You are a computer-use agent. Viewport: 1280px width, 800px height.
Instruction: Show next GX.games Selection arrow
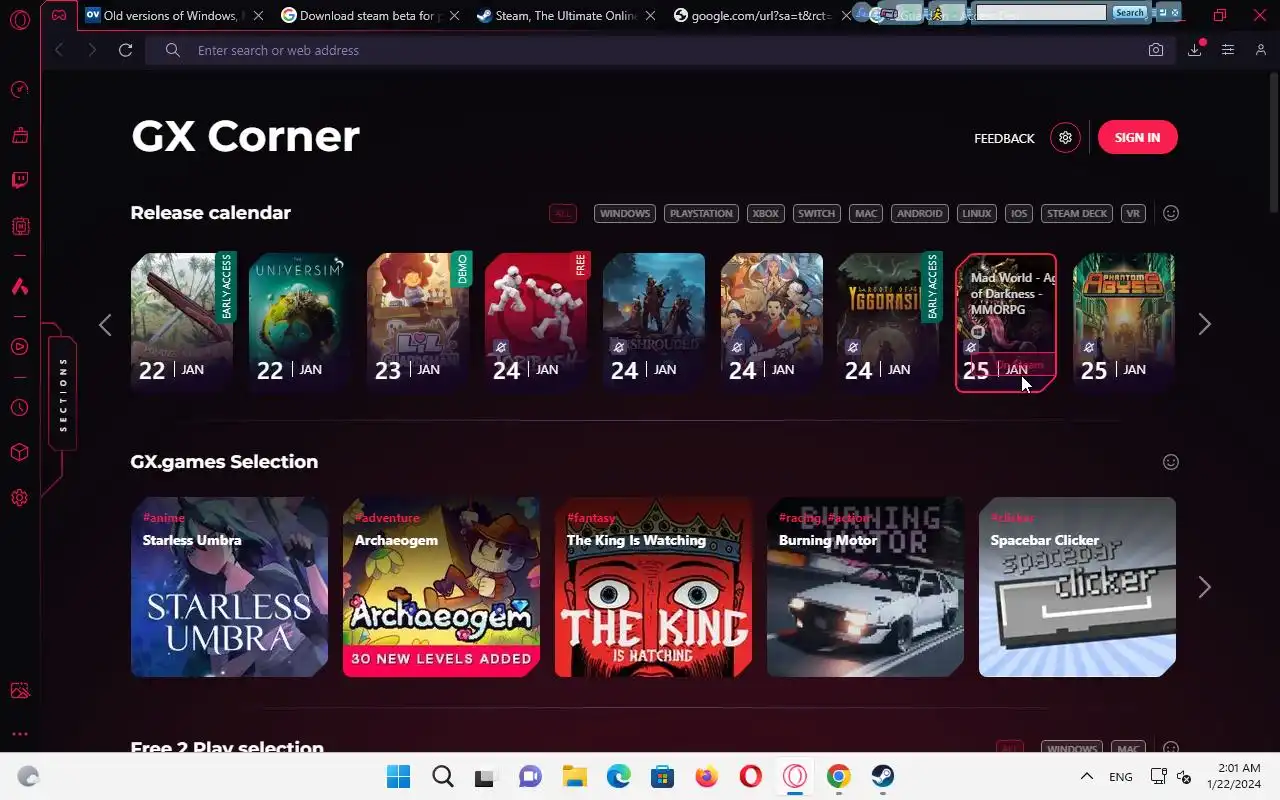1204,587
